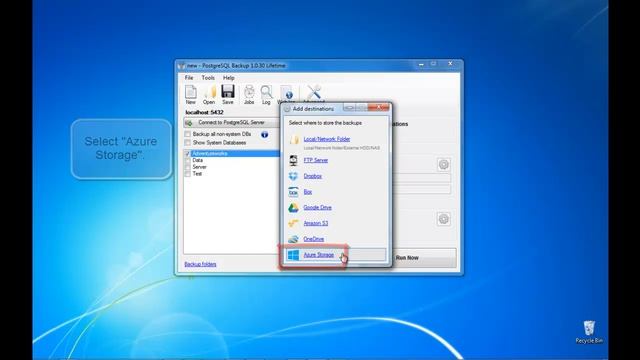Open the Advanced tools wrench icon
Image resolution: width=640 pixels, height=360 pixels.
pyautogui.click(x=314, y=92)
